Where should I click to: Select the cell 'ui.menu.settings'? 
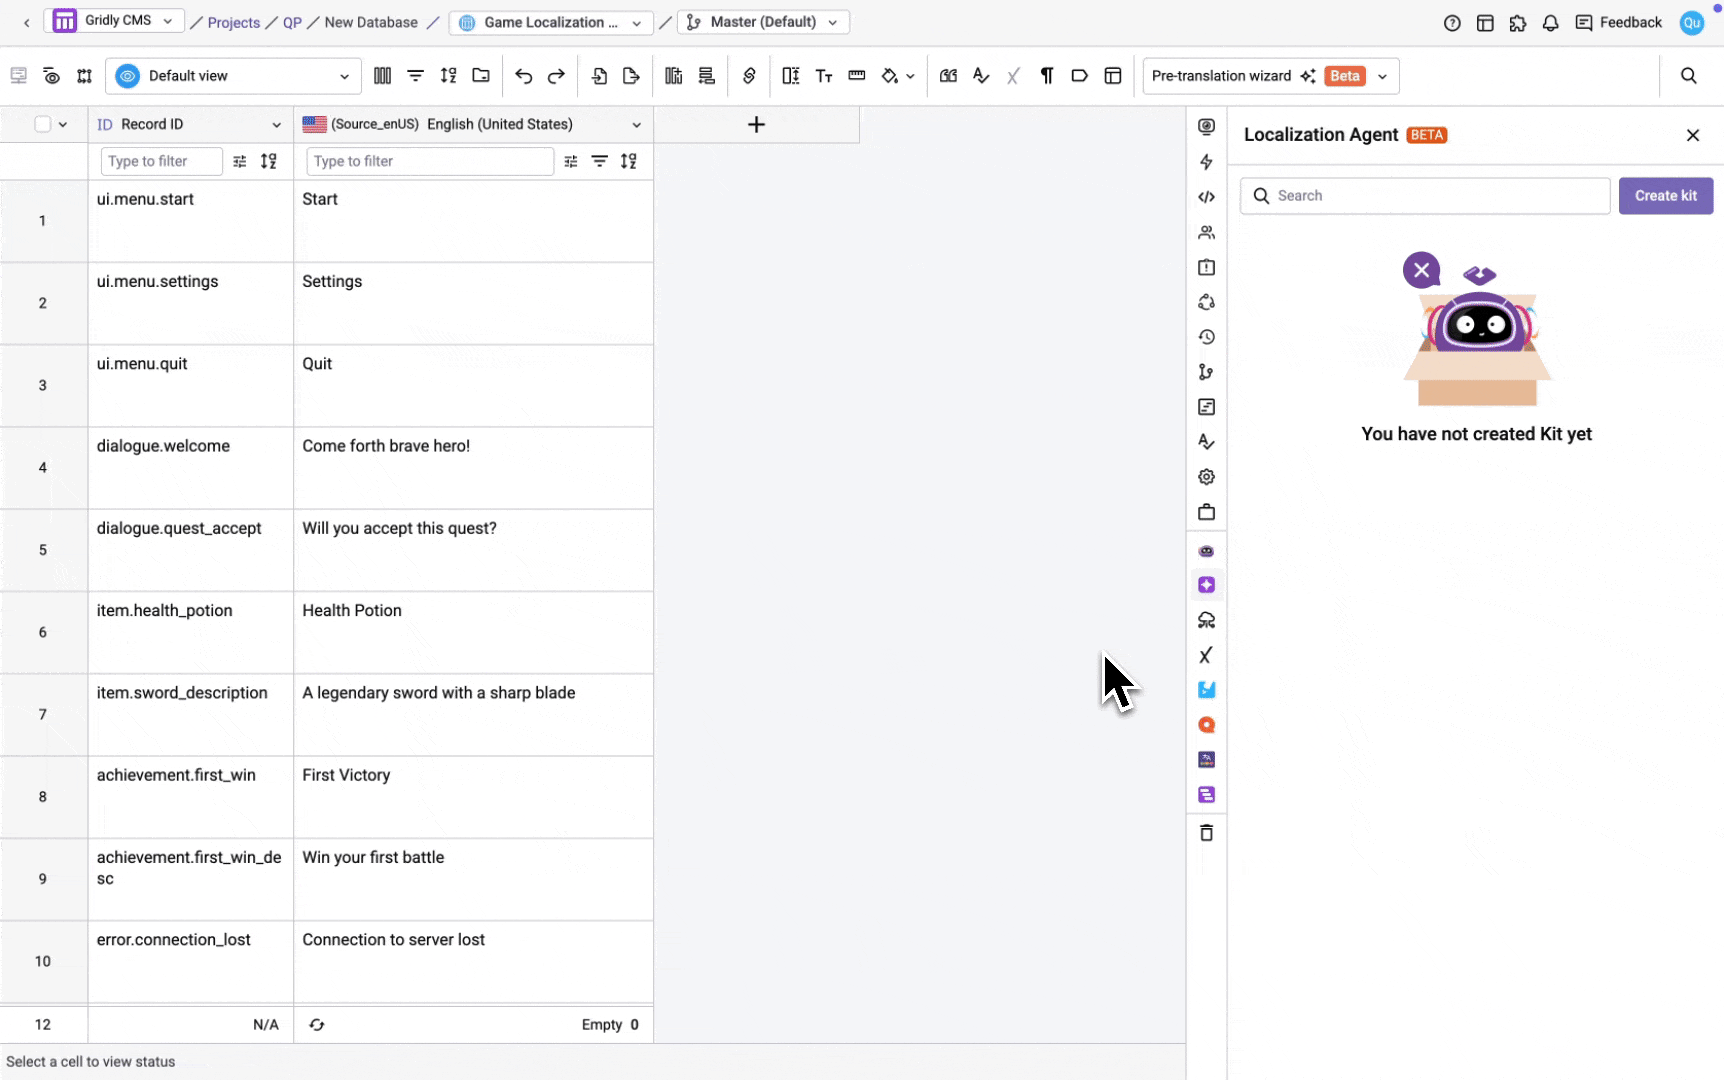point(190,303)
